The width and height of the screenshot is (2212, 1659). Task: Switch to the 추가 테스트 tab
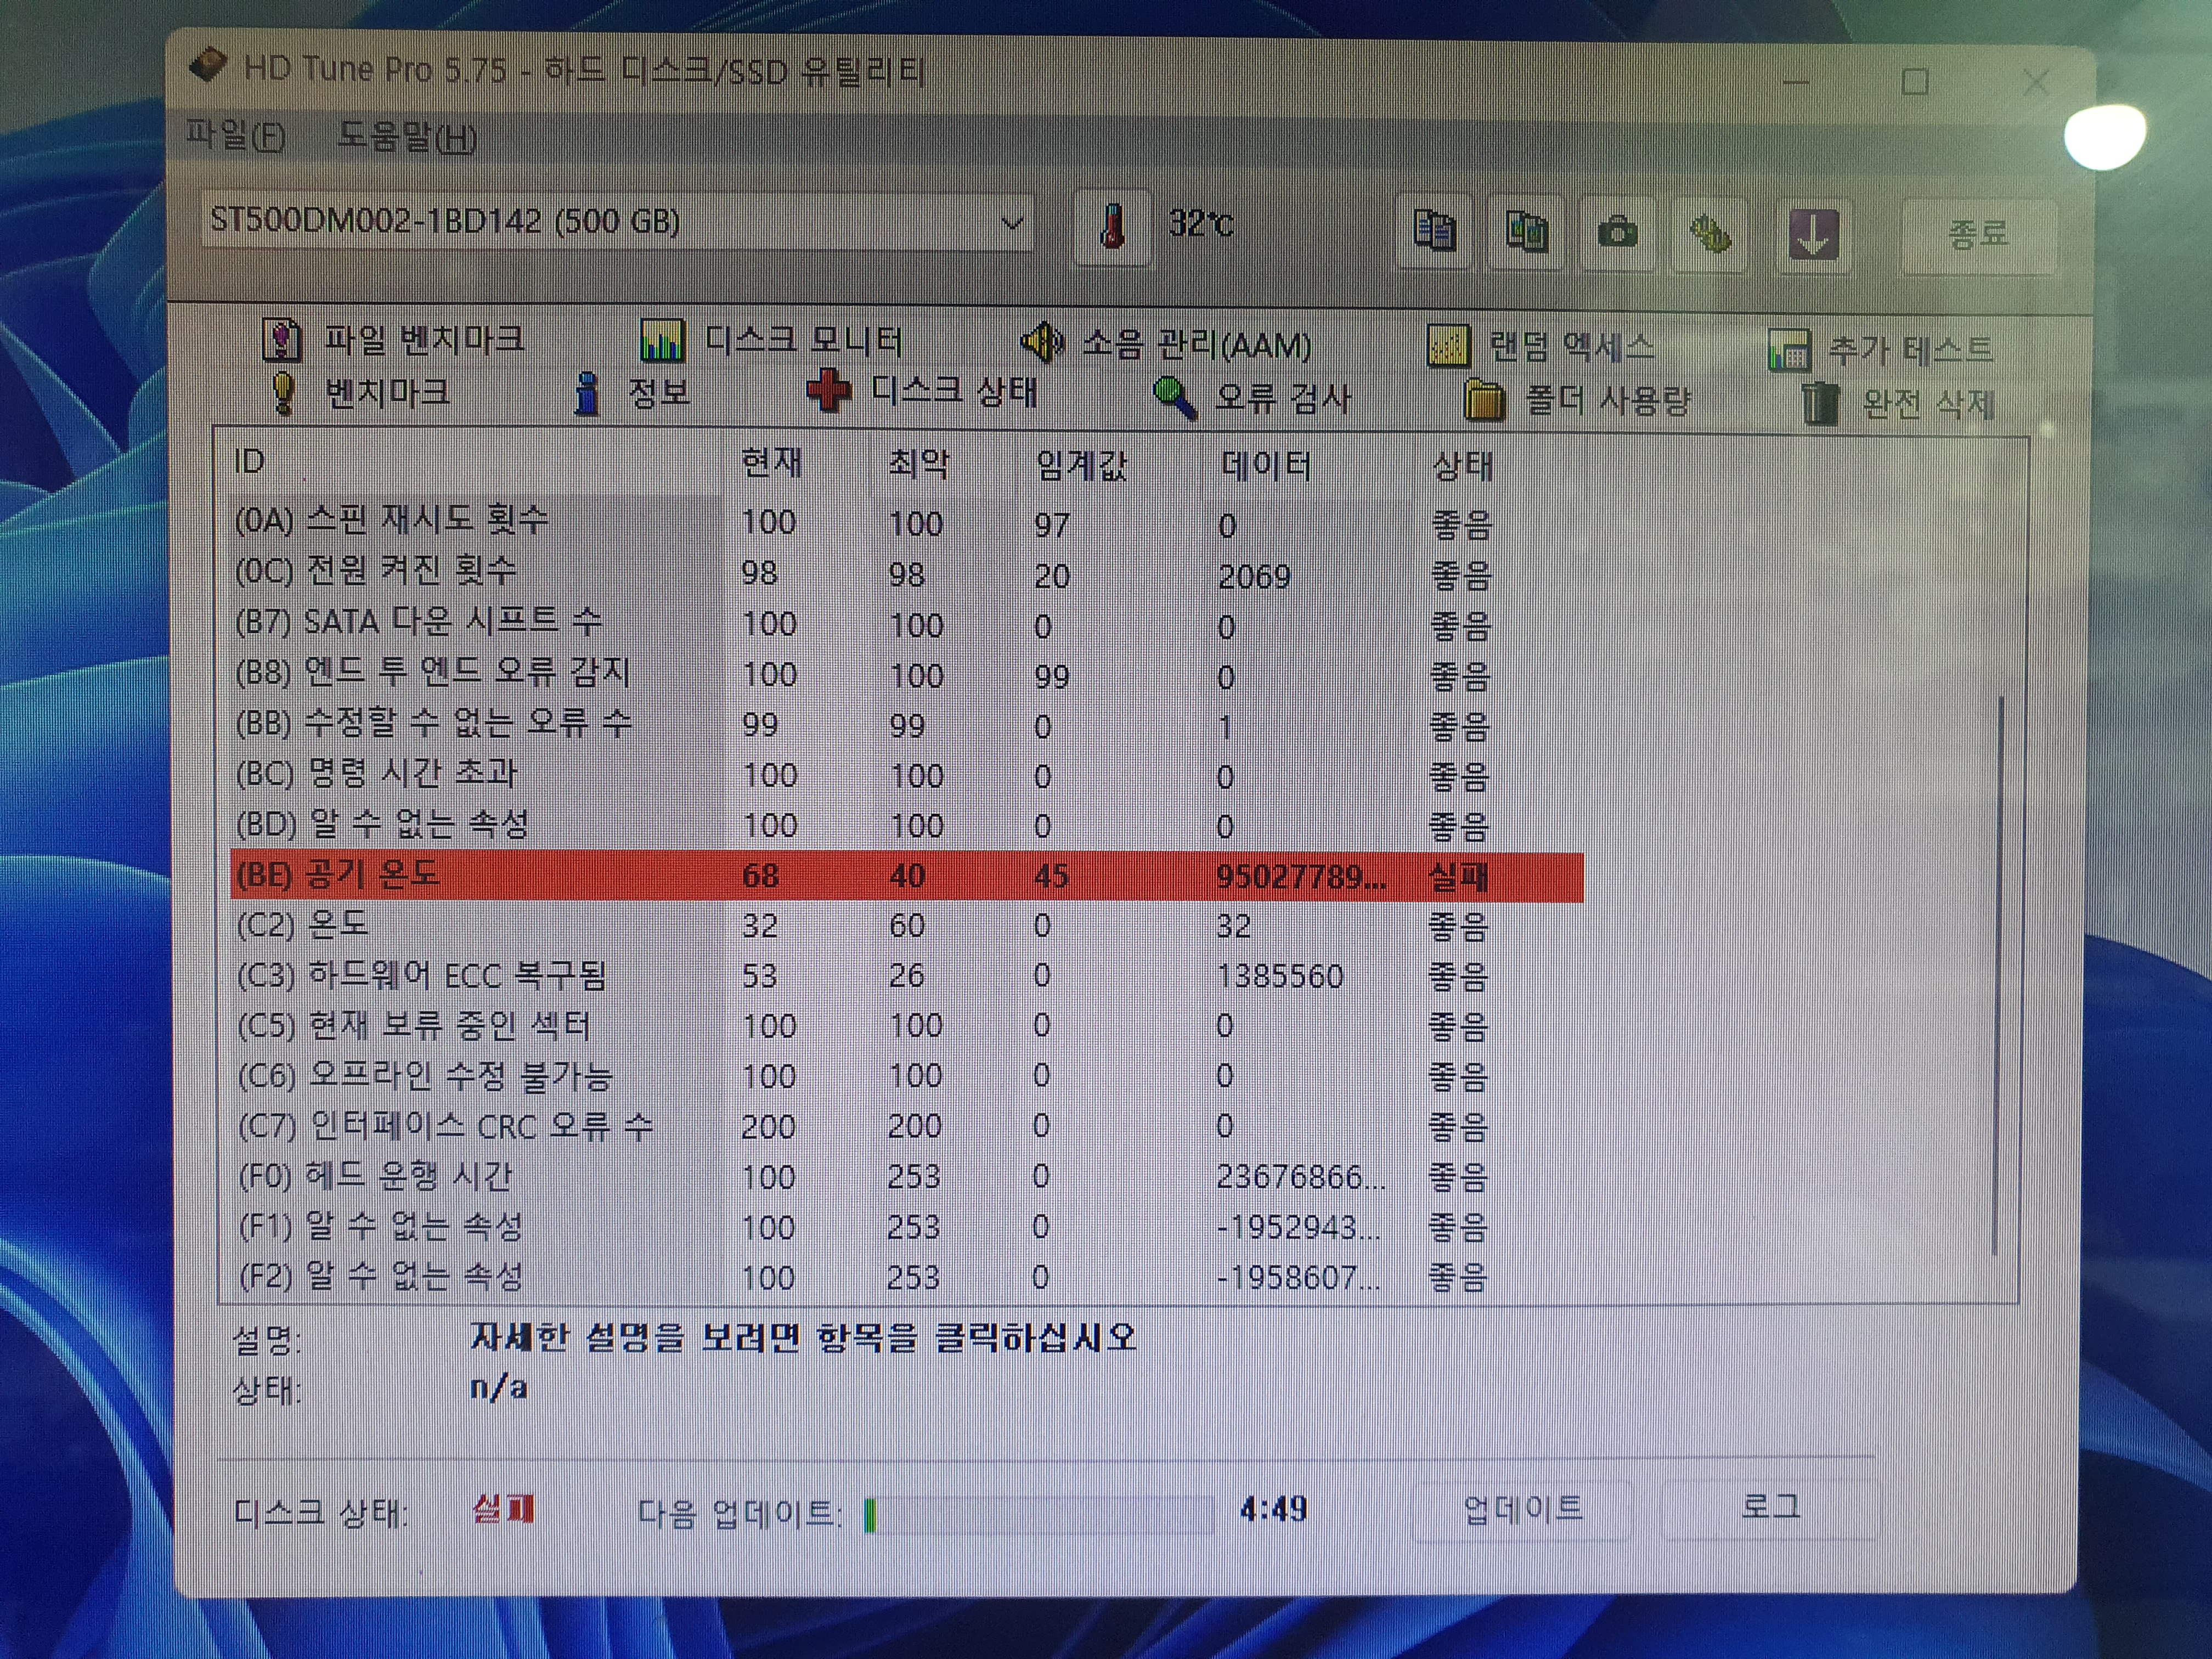click(x=1881, y=350)
